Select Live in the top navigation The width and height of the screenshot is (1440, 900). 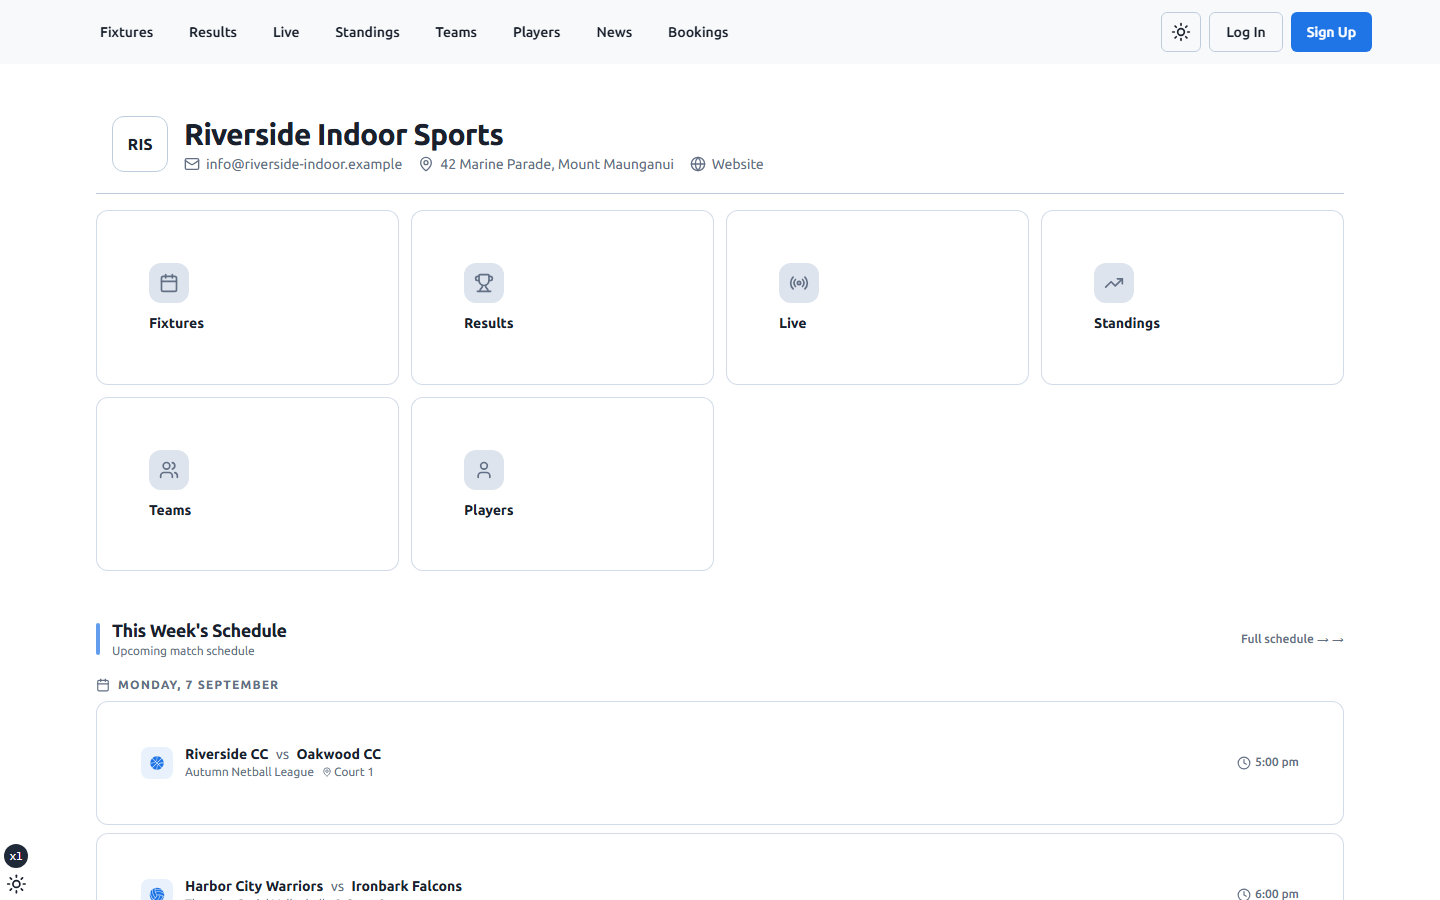coord(286,32)
